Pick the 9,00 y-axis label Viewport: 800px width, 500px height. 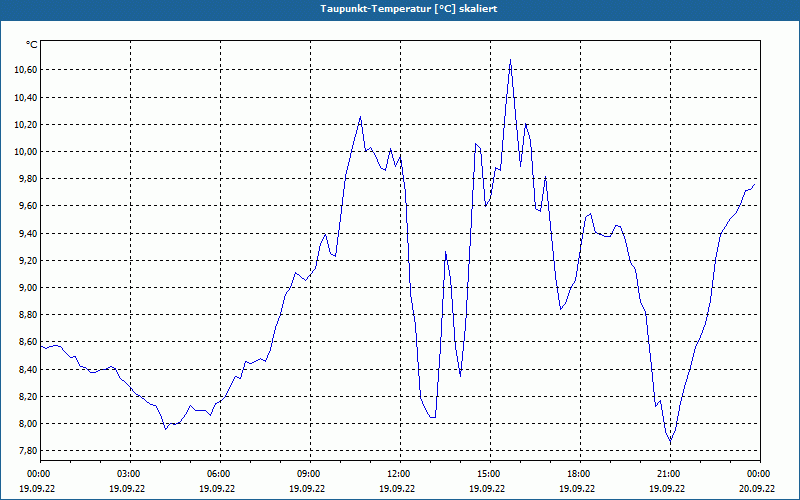coord(28,288)
